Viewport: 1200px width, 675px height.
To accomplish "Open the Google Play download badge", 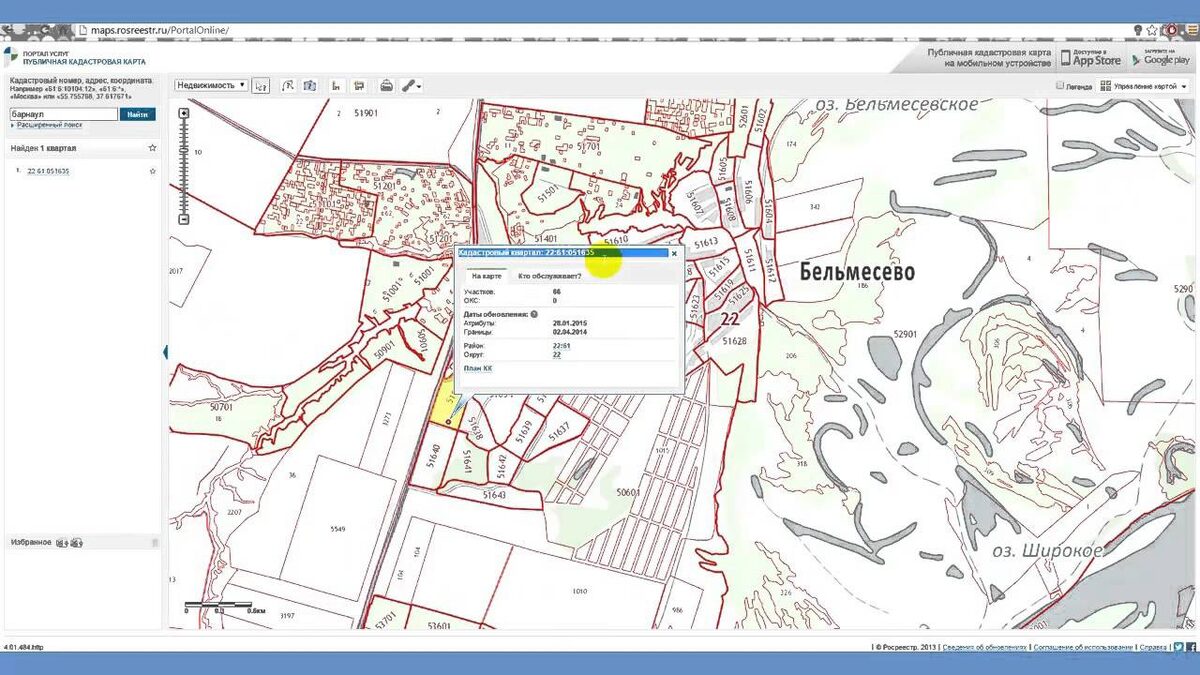I will tap(1161, 58).
